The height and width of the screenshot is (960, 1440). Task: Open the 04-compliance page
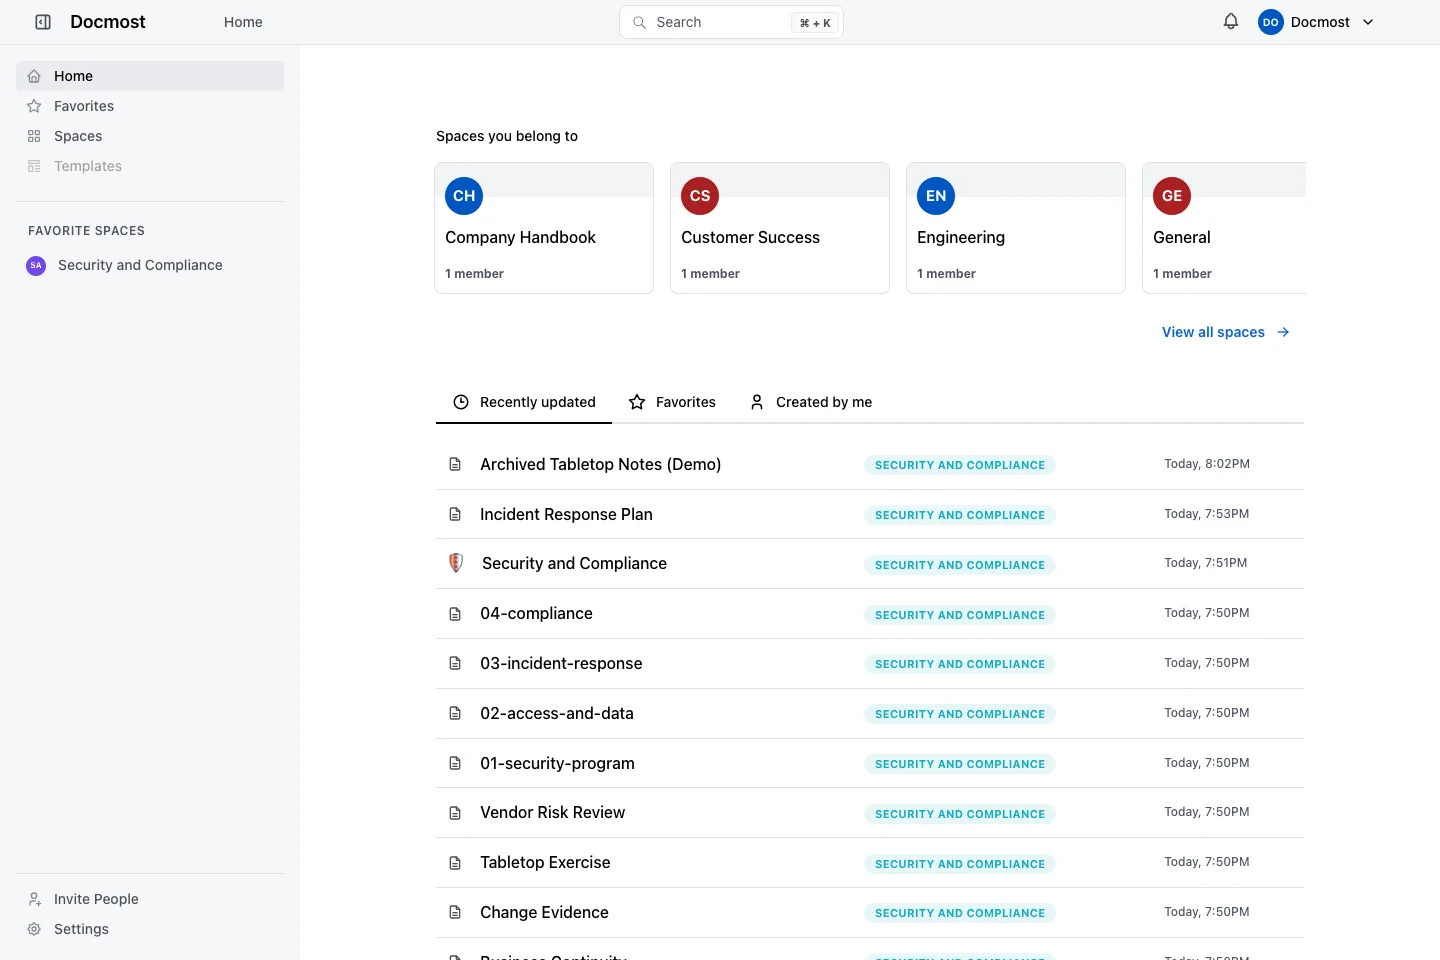[x=536, y=613]
